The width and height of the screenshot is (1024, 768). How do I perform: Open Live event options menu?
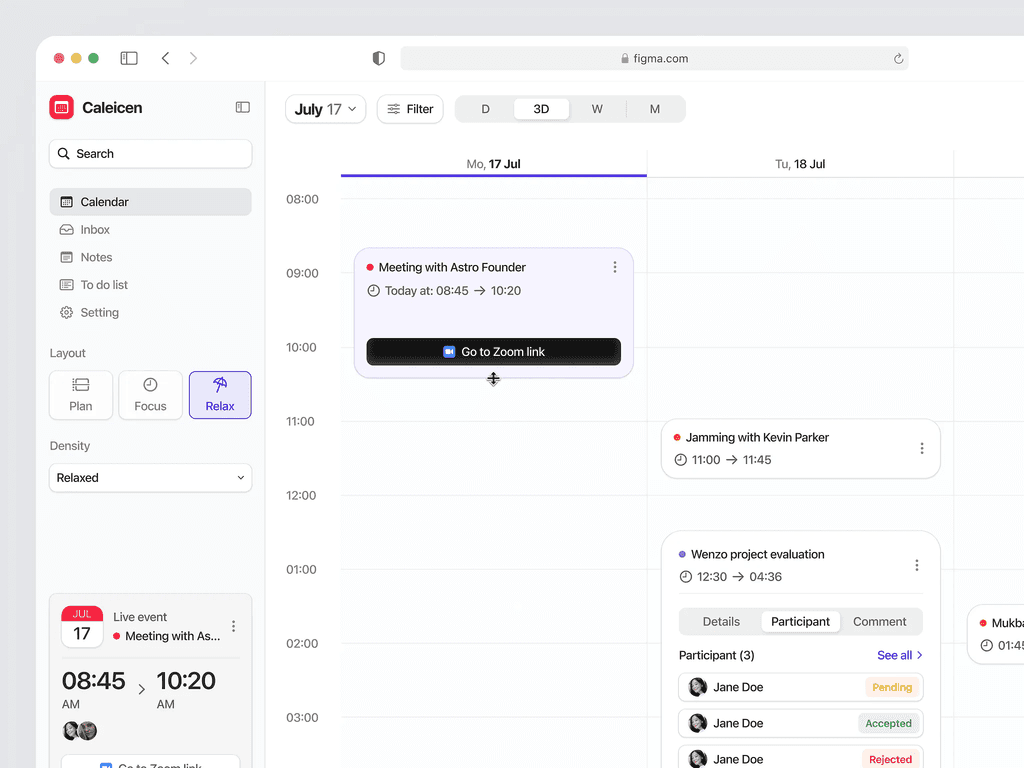pos(233,626)
